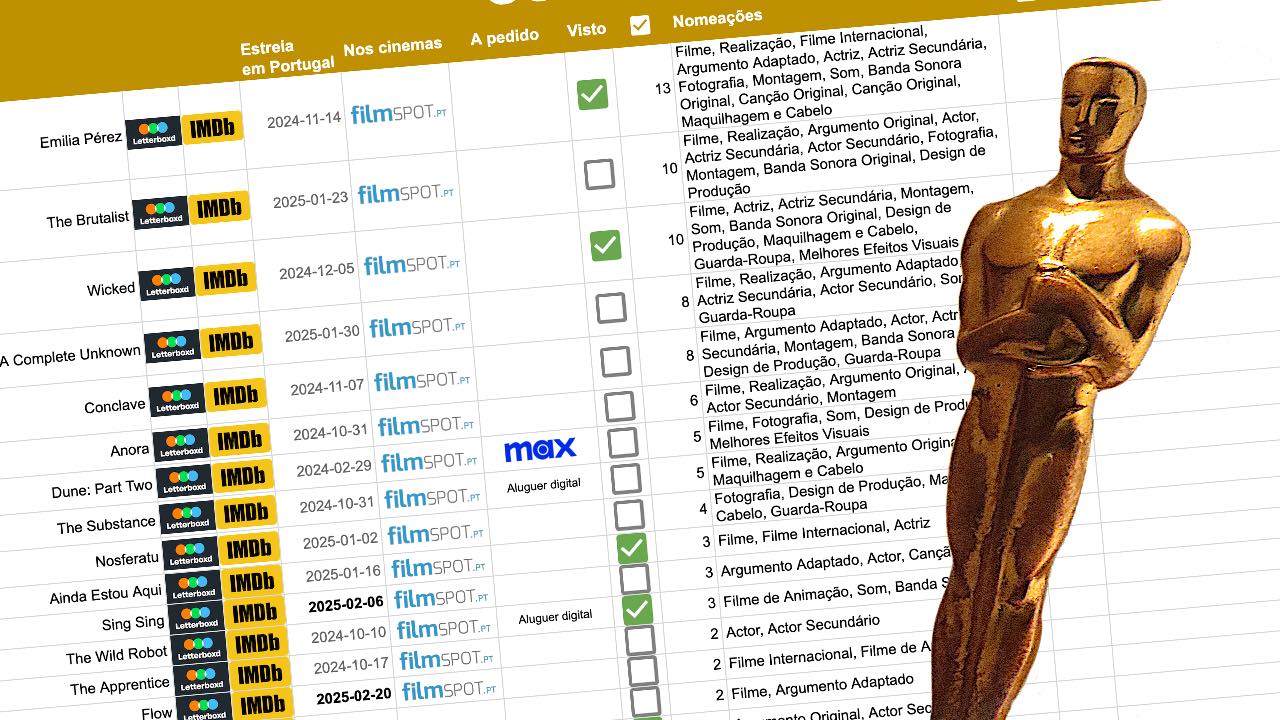The image size is (1280, 720).
Task: Toggle the white checkbox in the Visto header
Action: coord(640,26)
